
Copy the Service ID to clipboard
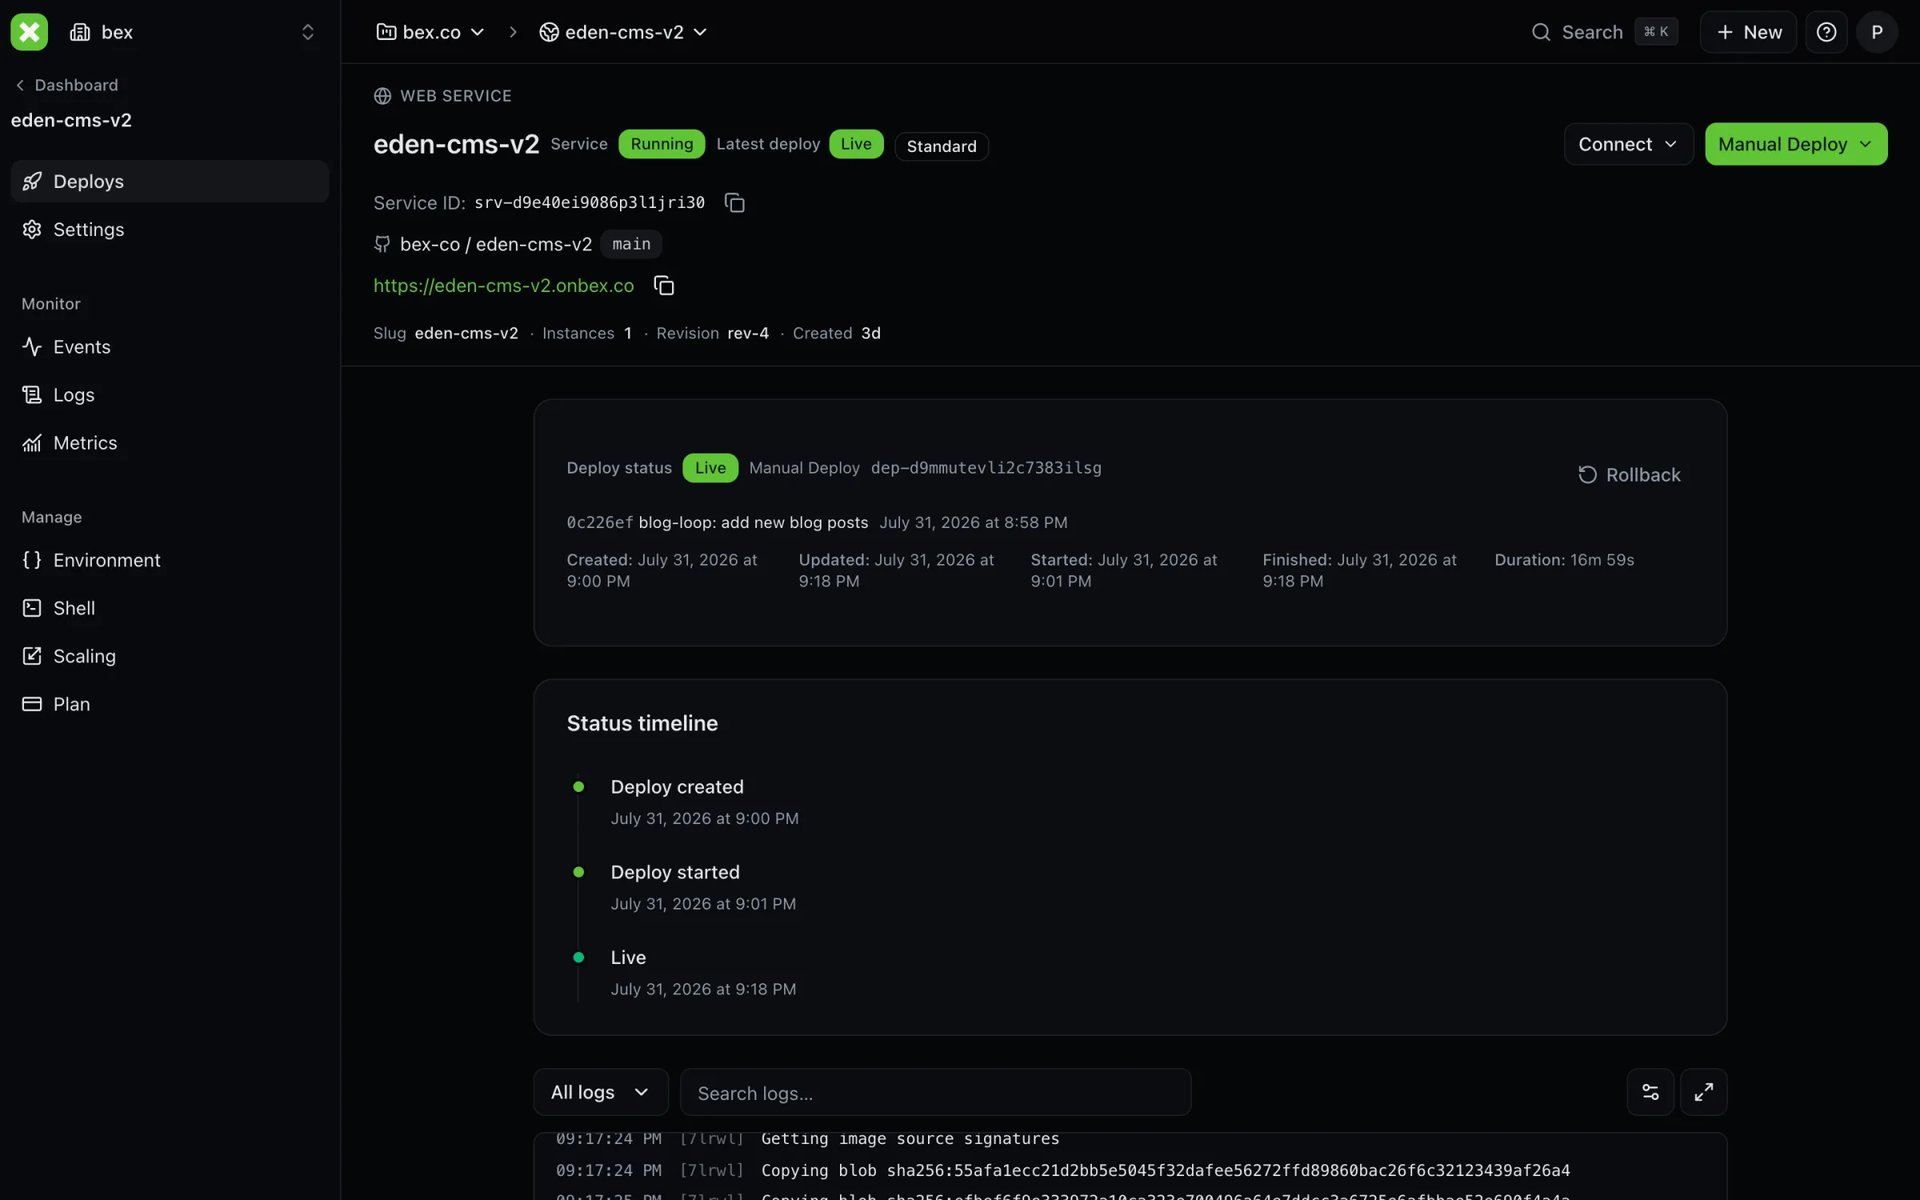pos(734,203)
